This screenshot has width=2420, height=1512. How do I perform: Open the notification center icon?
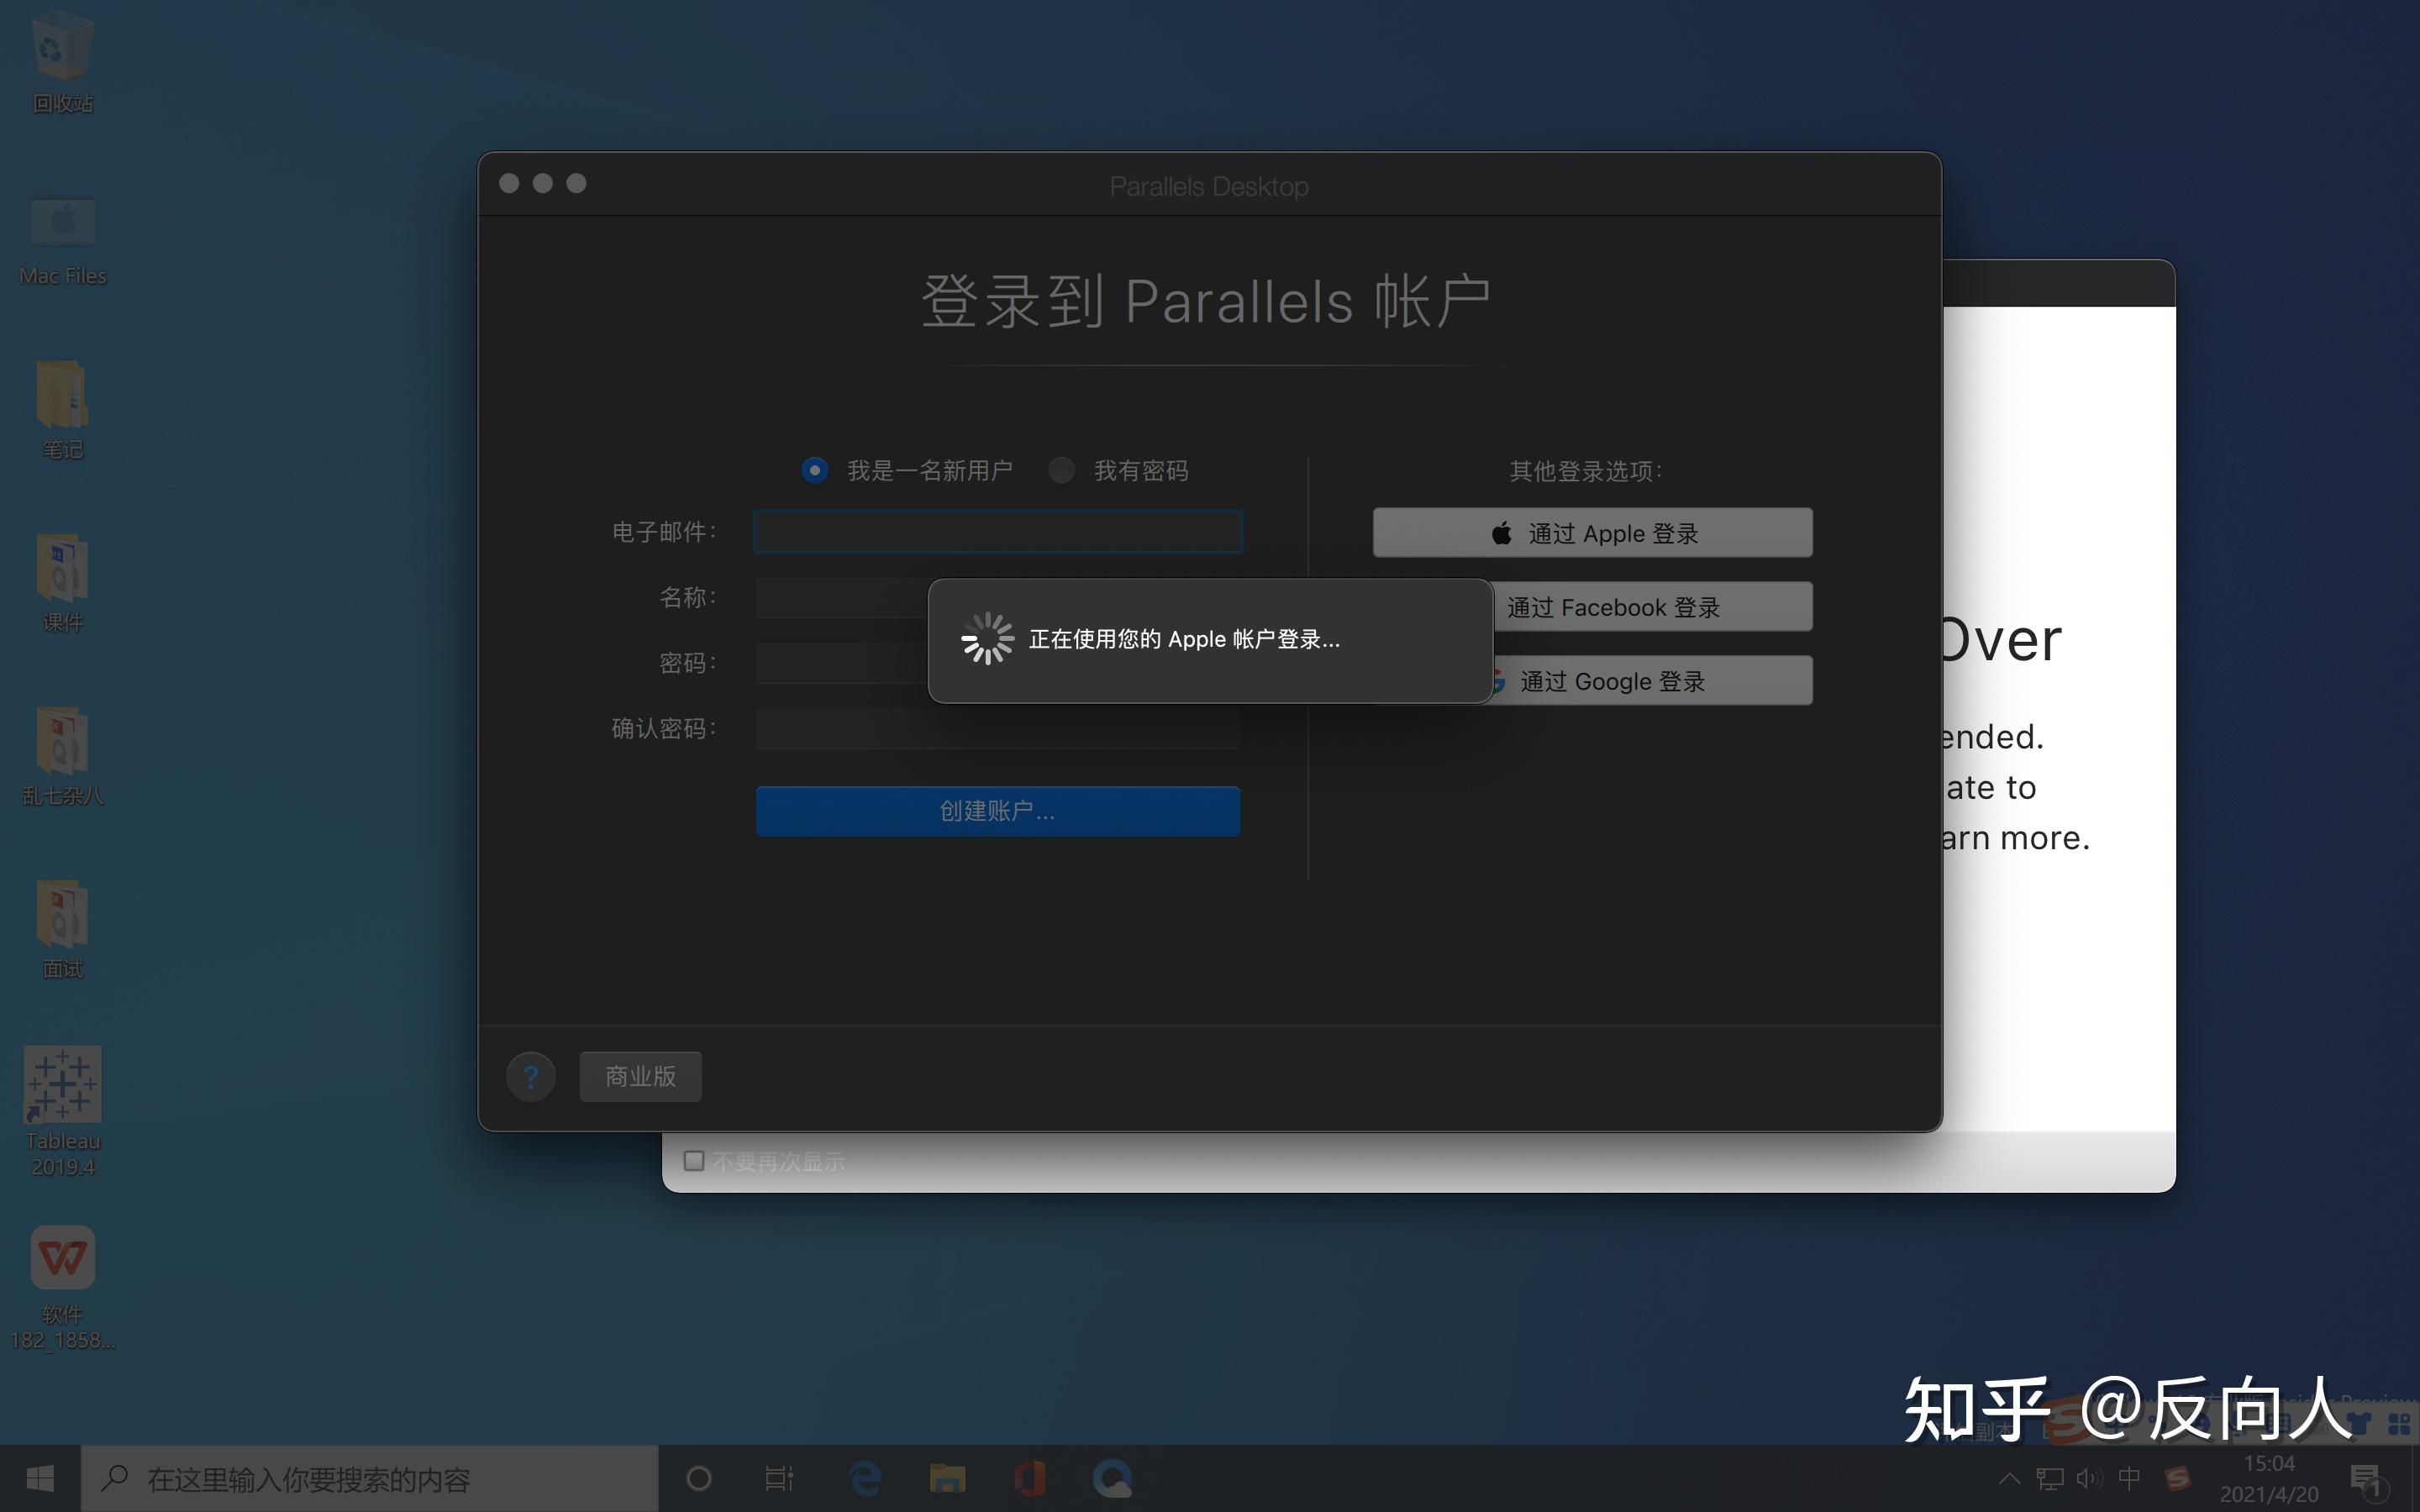click(x=2366, y=1480)
